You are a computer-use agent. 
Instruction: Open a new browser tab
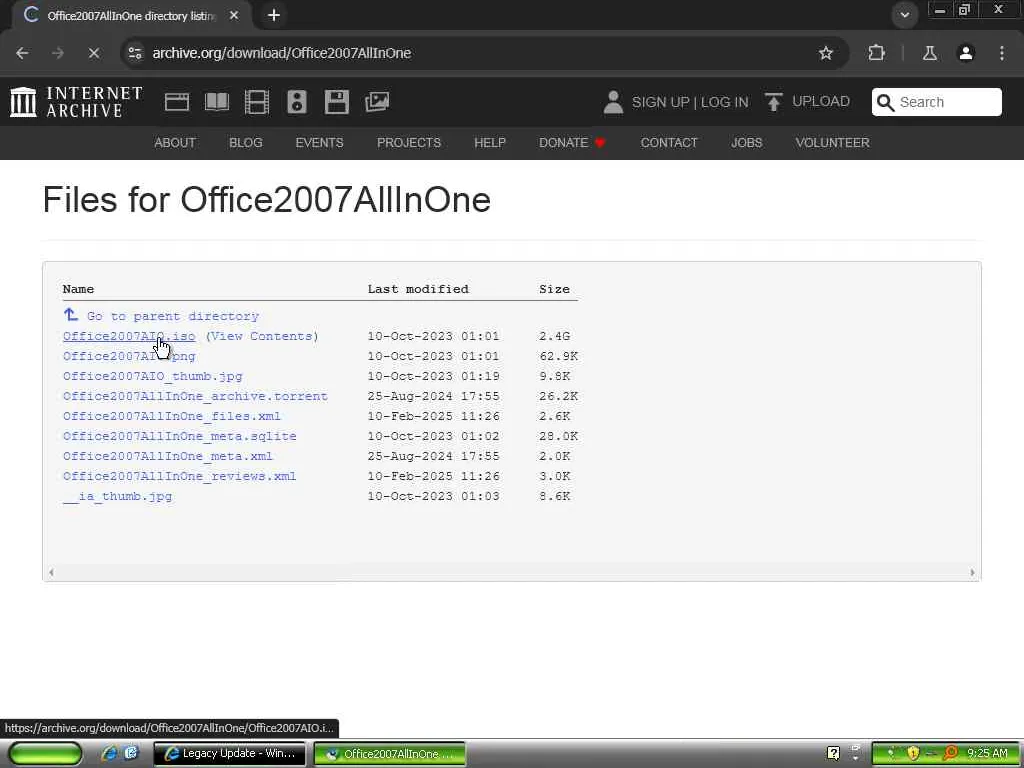pyautogui.click(x=274, y=15)
